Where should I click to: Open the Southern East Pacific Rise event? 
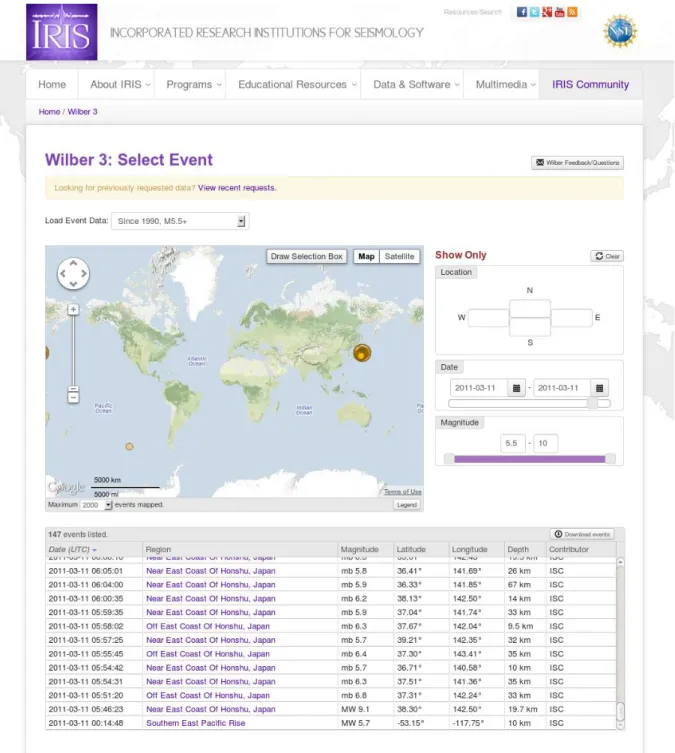click(195, 723)
